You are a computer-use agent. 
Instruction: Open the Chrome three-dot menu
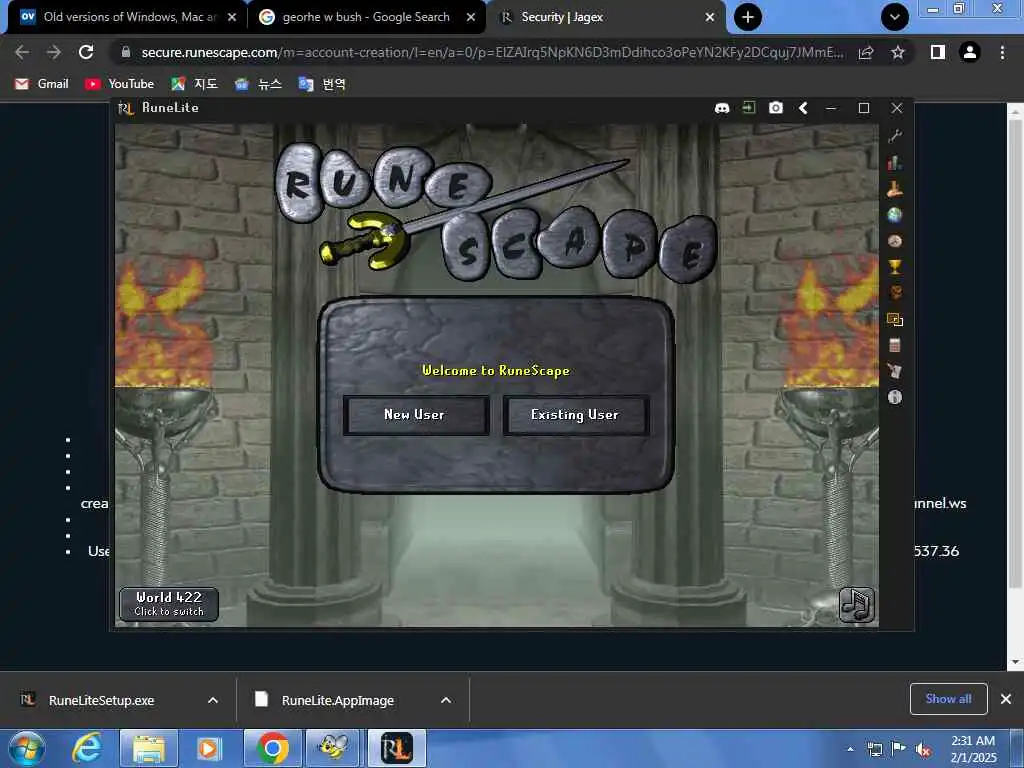[1002, 52]
